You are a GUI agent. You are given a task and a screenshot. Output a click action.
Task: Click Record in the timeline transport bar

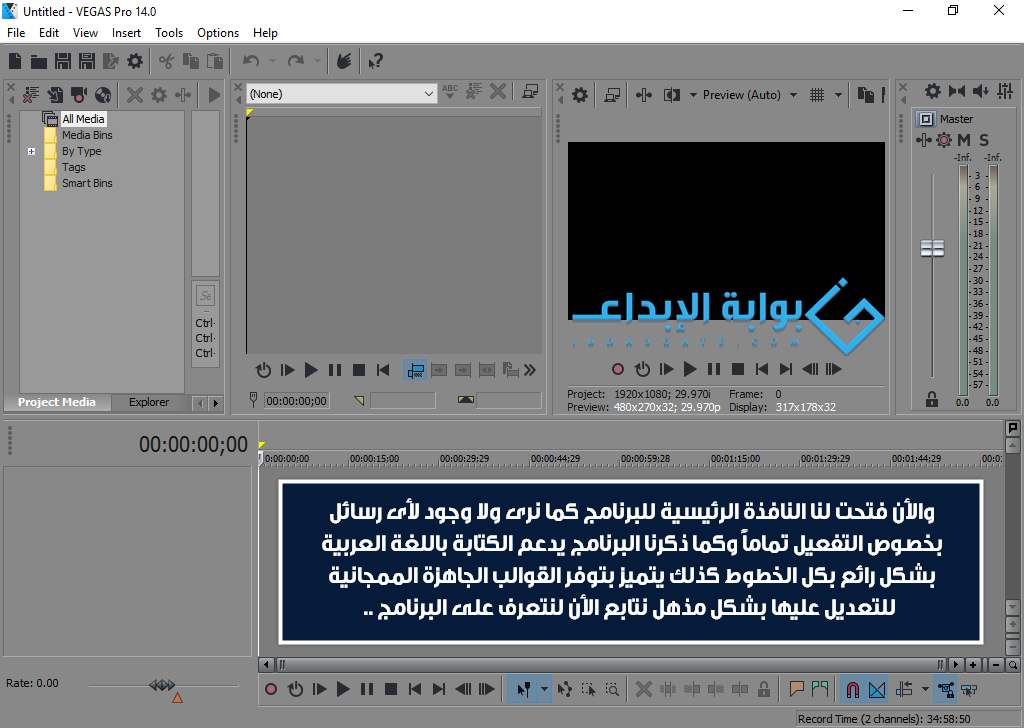coord(271,689)
